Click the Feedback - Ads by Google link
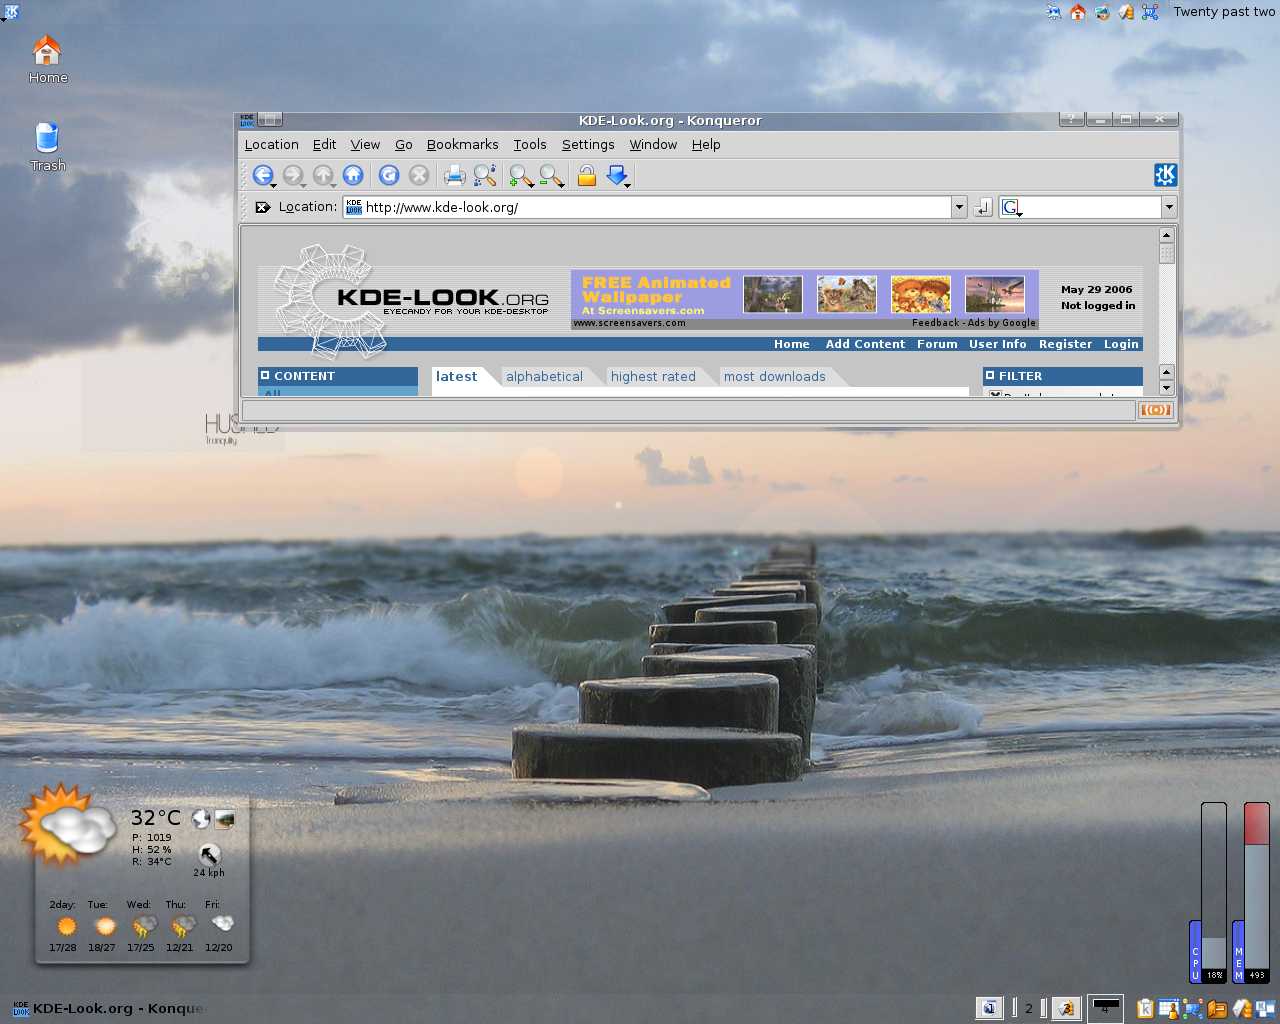 [x=974, y=323]
